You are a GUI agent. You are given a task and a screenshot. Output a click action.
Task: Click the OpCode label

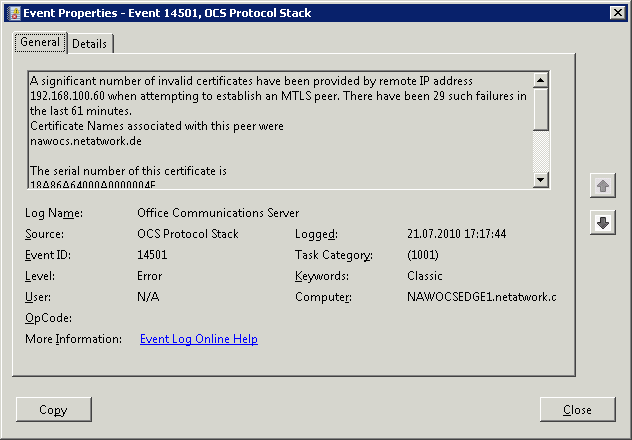pyautogui.click(x=48, y=318)
